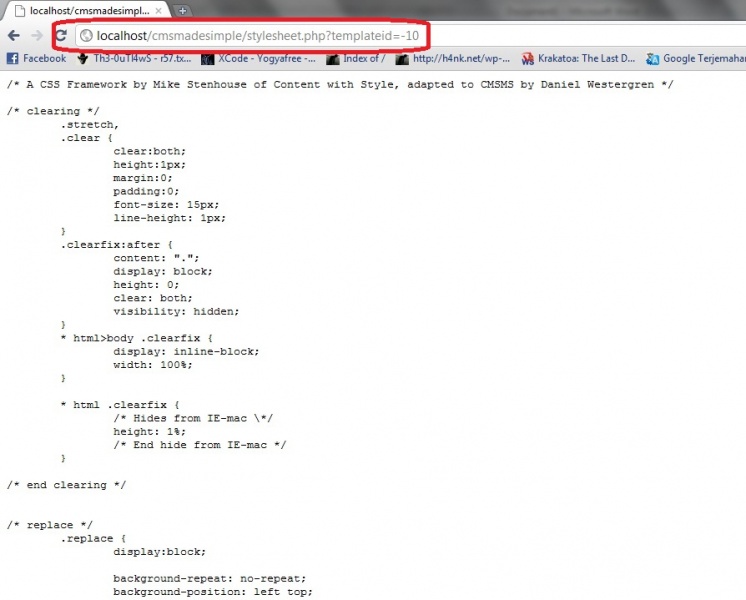Click the 'Hides from IE-mac' comment
The height and width of the screenshot is (600, 746).
pos(193,418)
